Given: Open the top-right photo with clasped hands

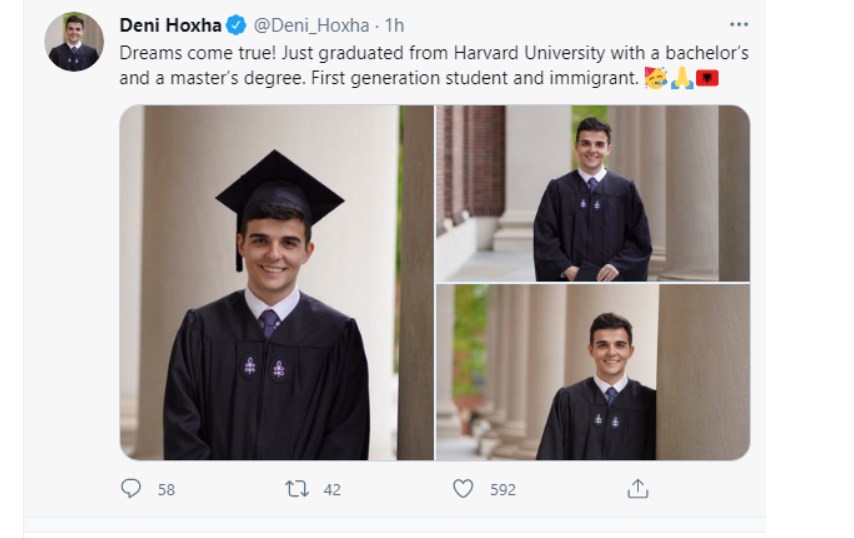Looking at the screenshot, I should coord(592,193).
